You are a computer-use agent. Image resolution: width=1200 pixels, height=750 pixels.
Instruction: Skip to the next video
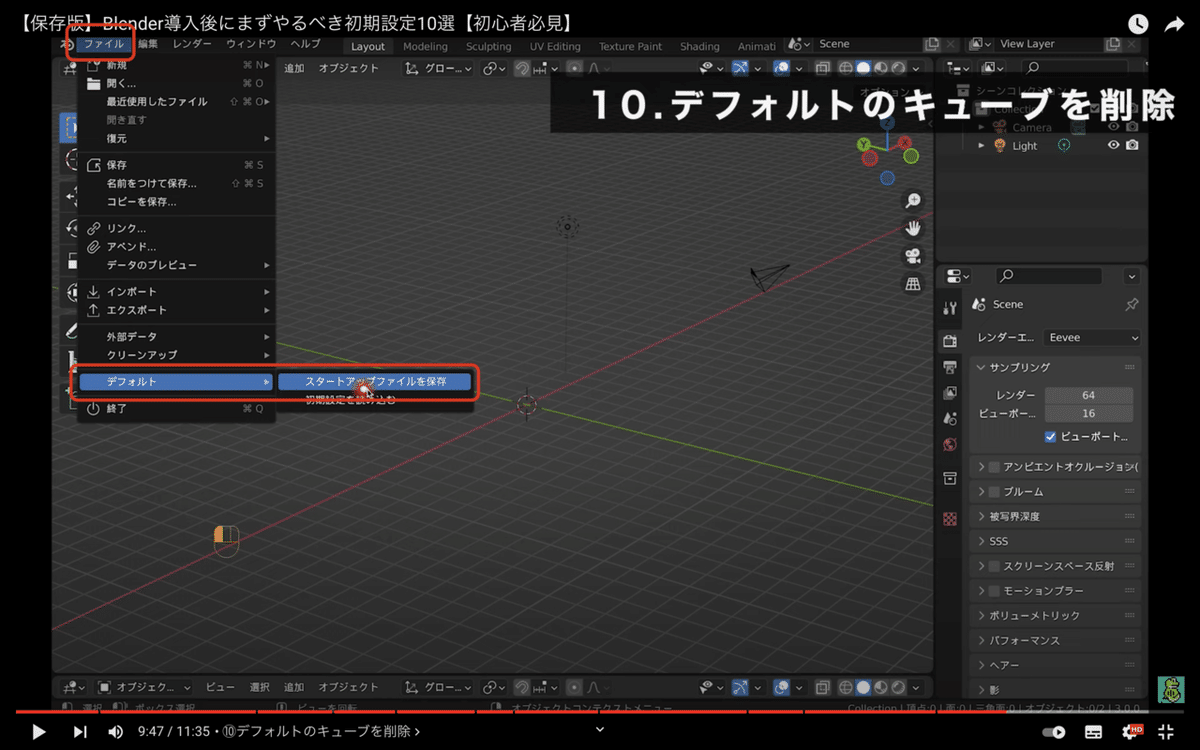(x=80, y=731)
